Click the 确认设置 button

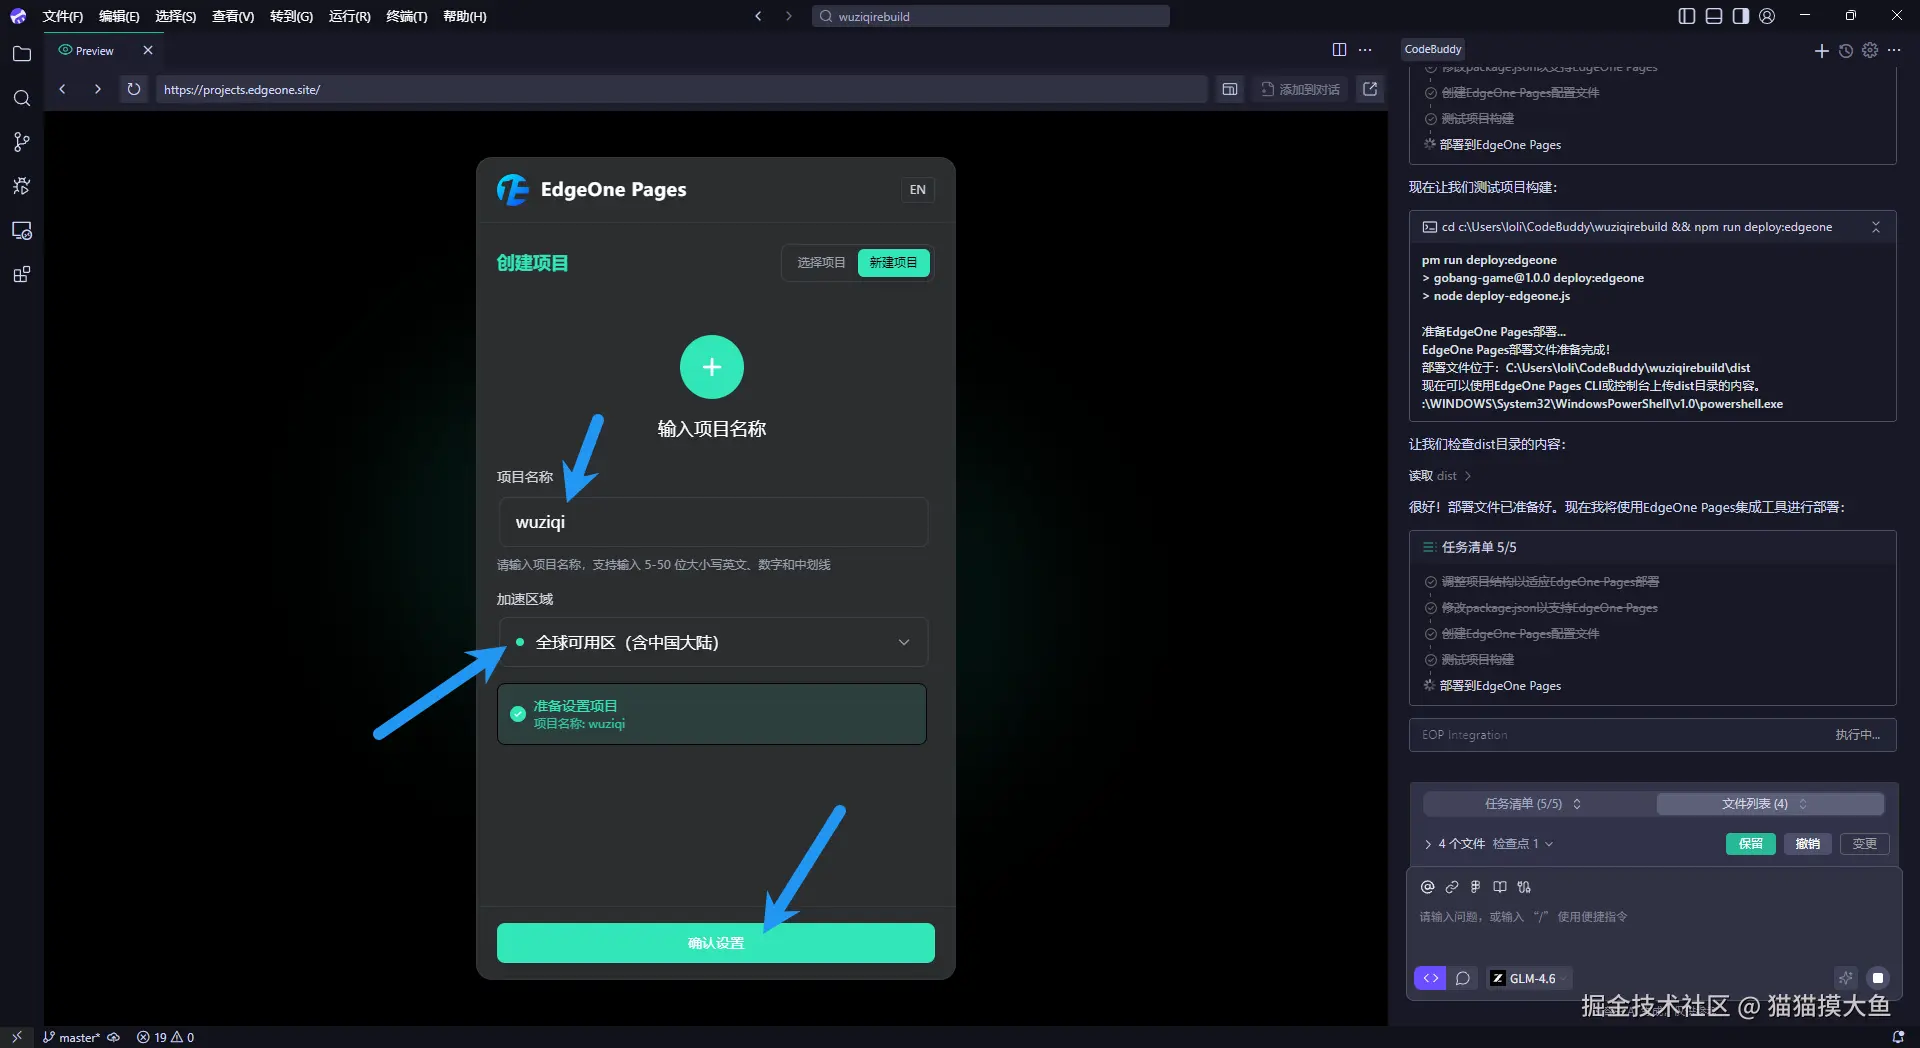click(716, 943)
